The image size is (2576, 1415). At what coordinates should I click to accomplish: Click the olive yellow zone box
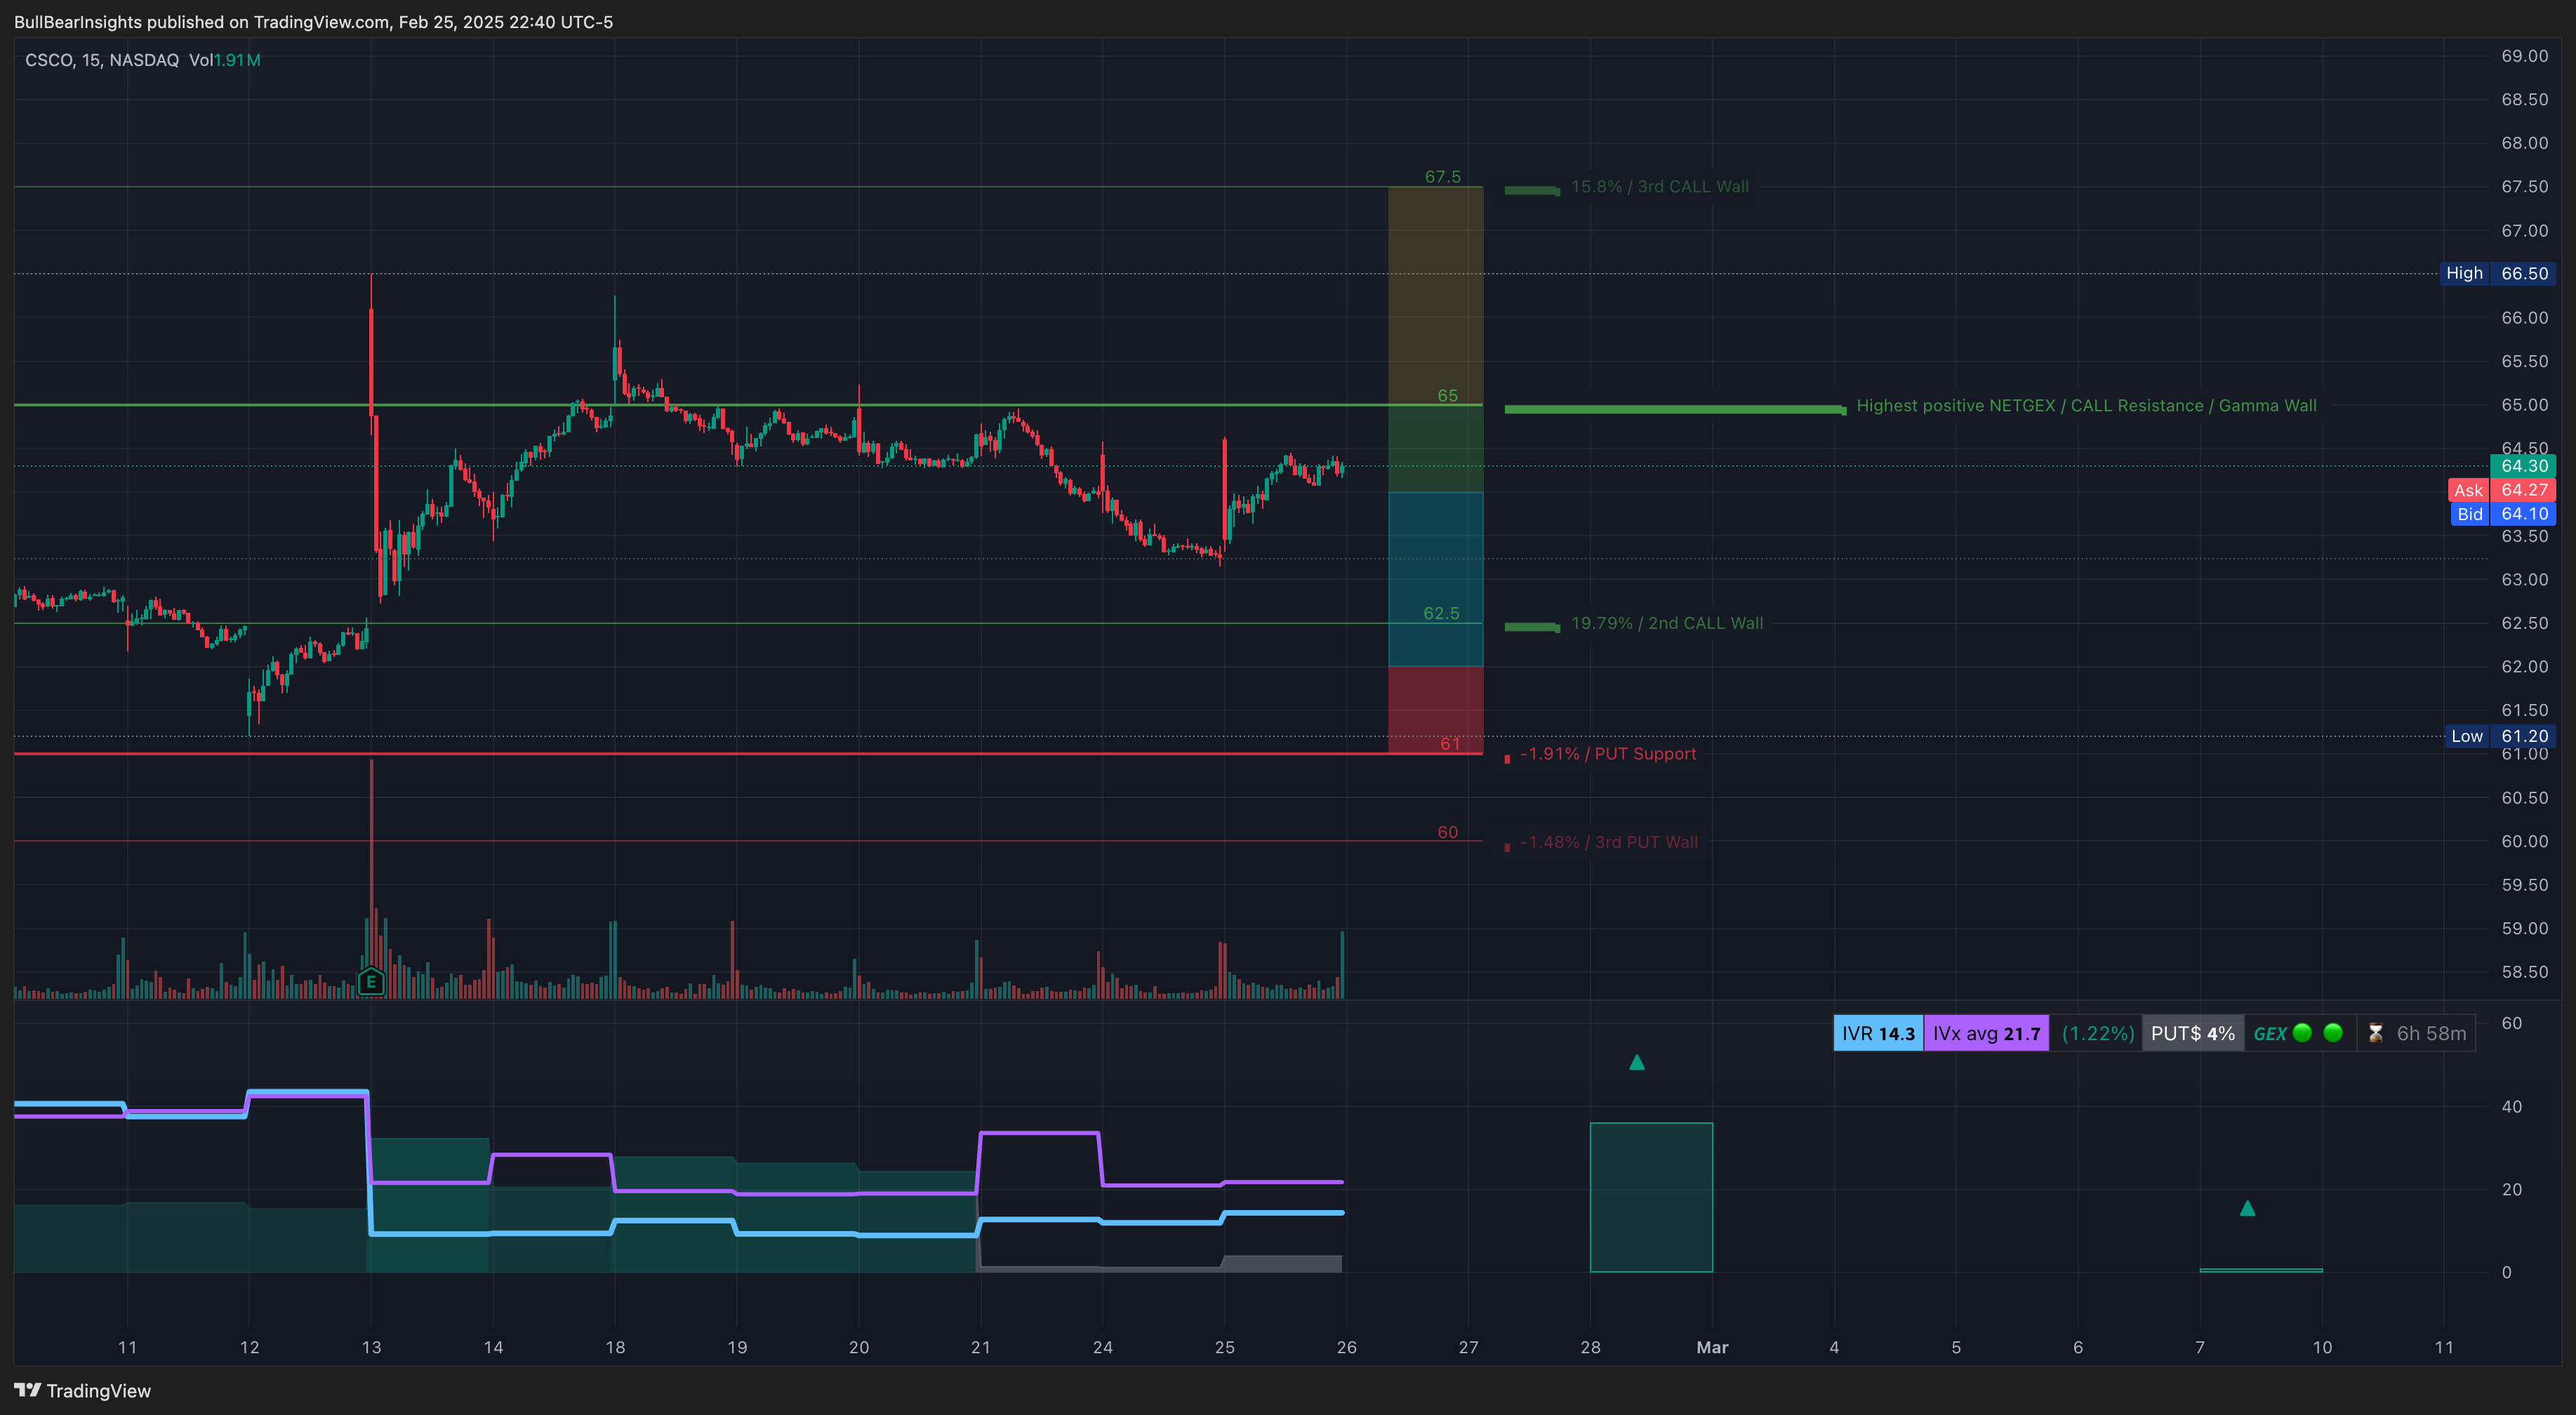(1435, 296)
